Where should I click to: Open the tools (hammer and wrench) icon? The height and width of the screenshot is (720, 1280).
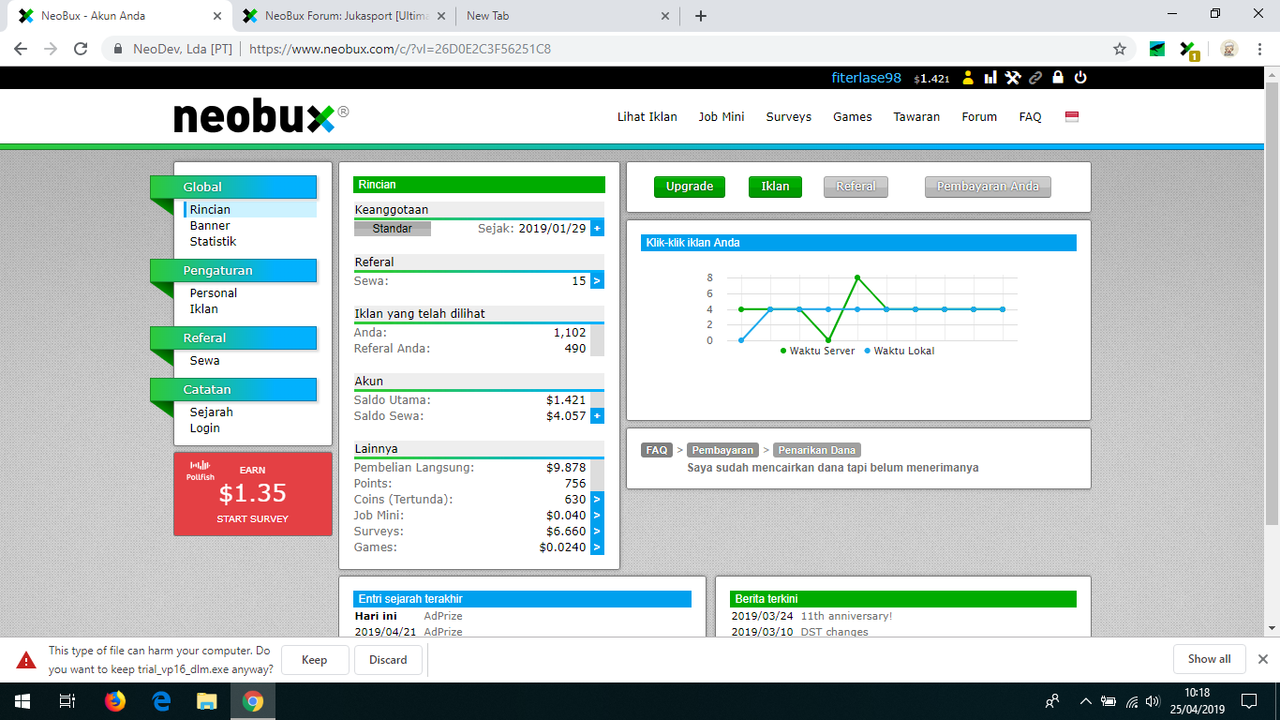coord(1013,78)
